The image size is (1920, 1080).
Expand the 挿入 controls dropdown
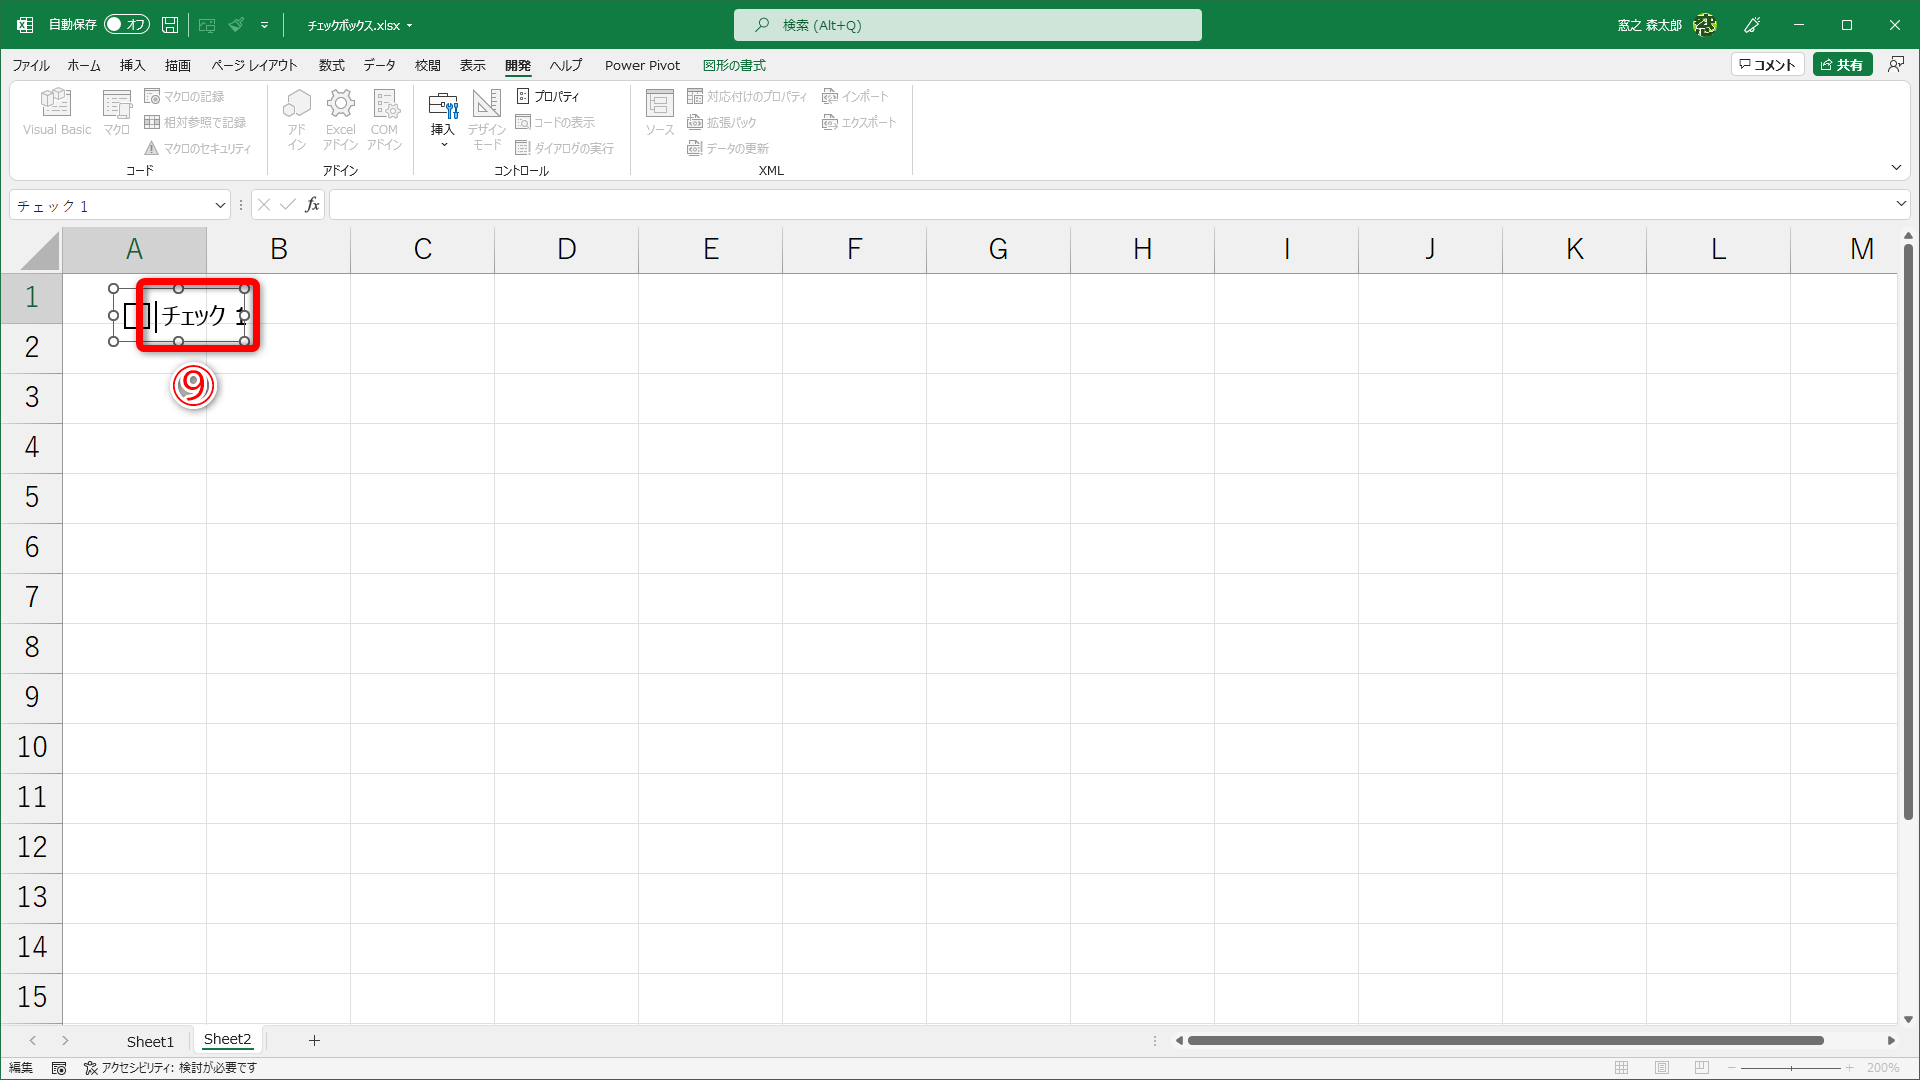pos(443,143)
